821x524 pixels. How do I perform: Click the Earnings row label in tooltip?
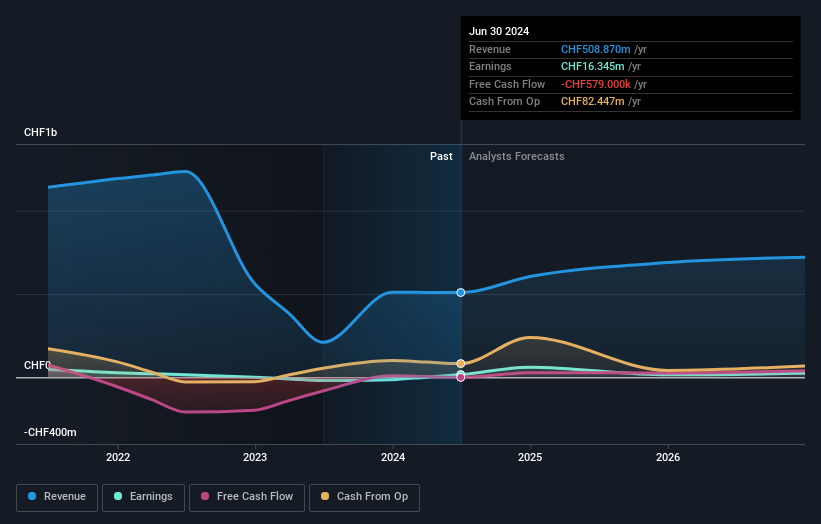(490, 66)
